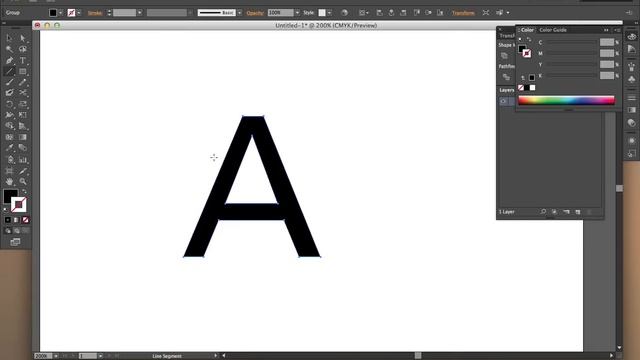The height and width of the screenshot is (360, 640).
Task: Select the Selection tool (black arrow)
Action: click(x=9, y=38)
